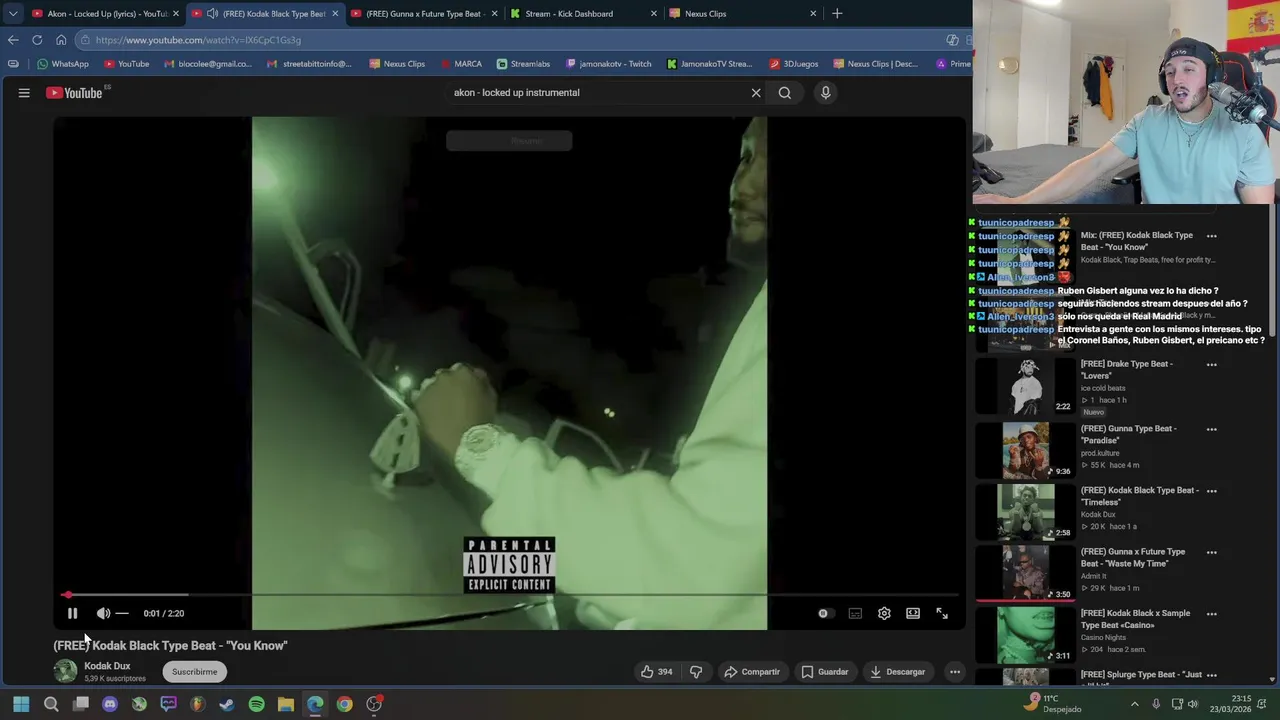Open the YouTube guide hamburger menu
The height and width of the screenshot is (720, 1280).
(24, 92)
